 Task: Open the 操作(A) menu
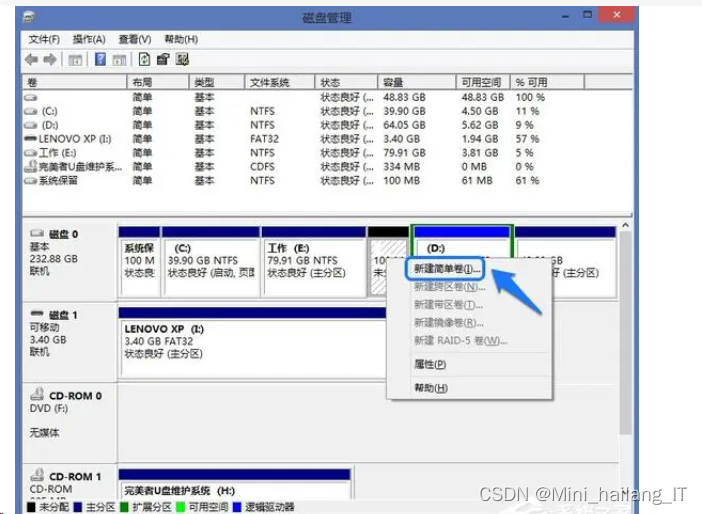pos(89,39)
